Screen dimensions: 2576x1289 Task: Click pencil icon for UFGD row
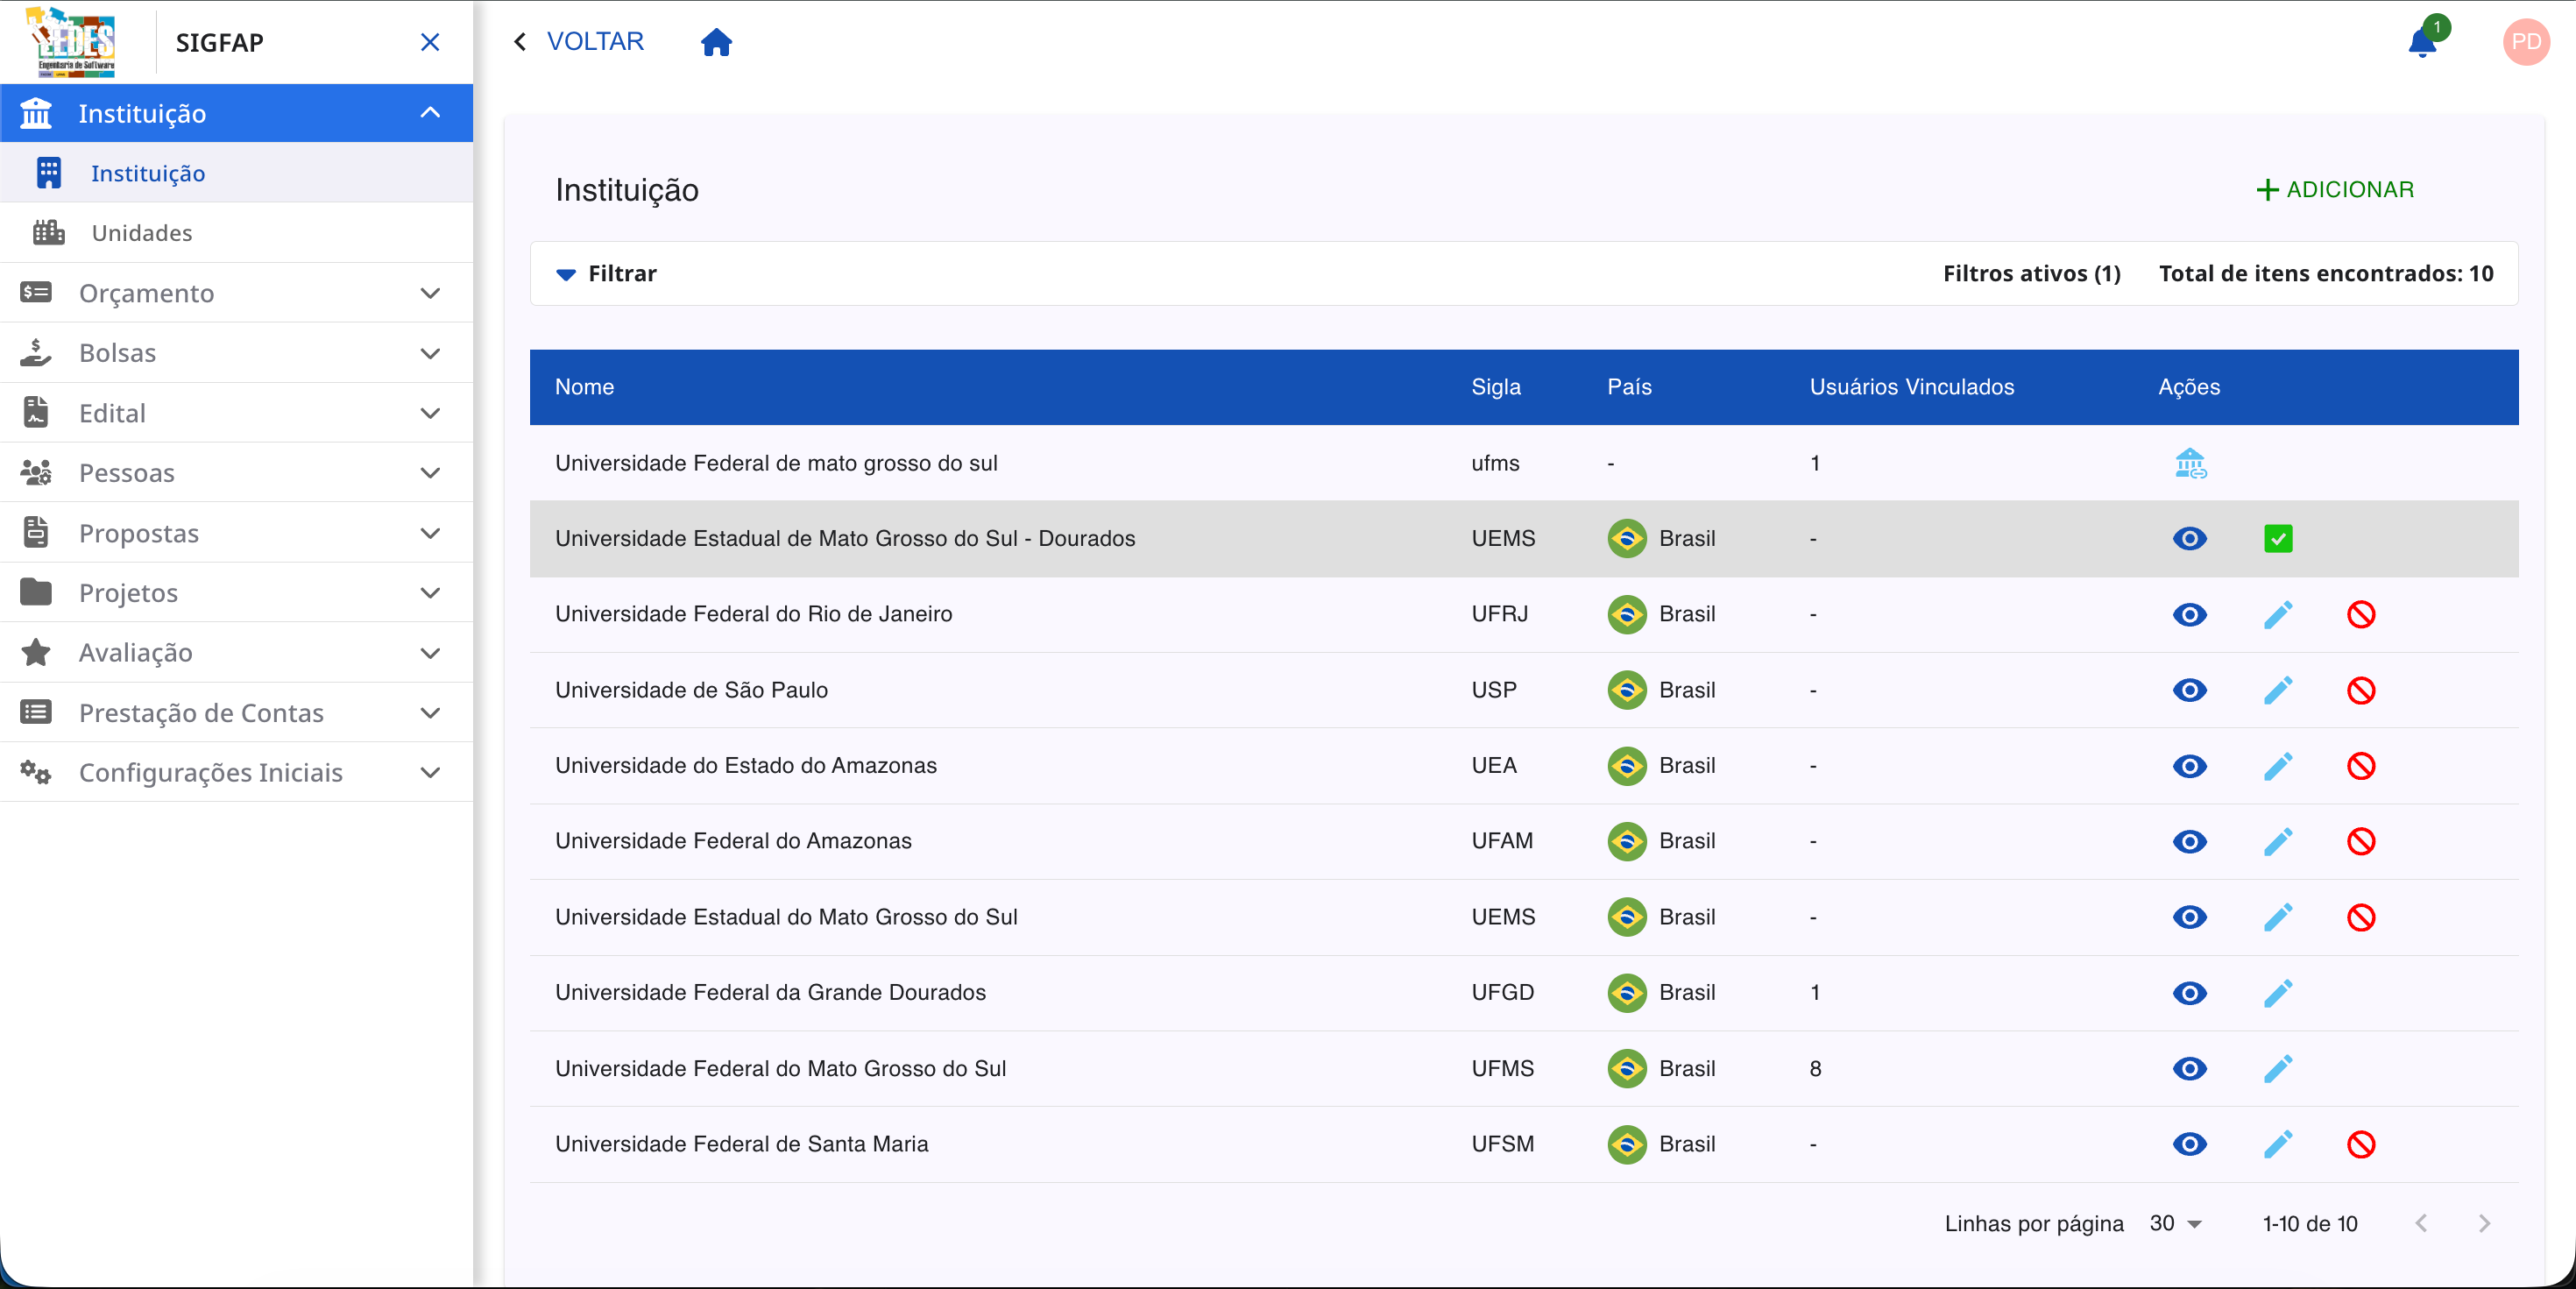coord(2277,993)
